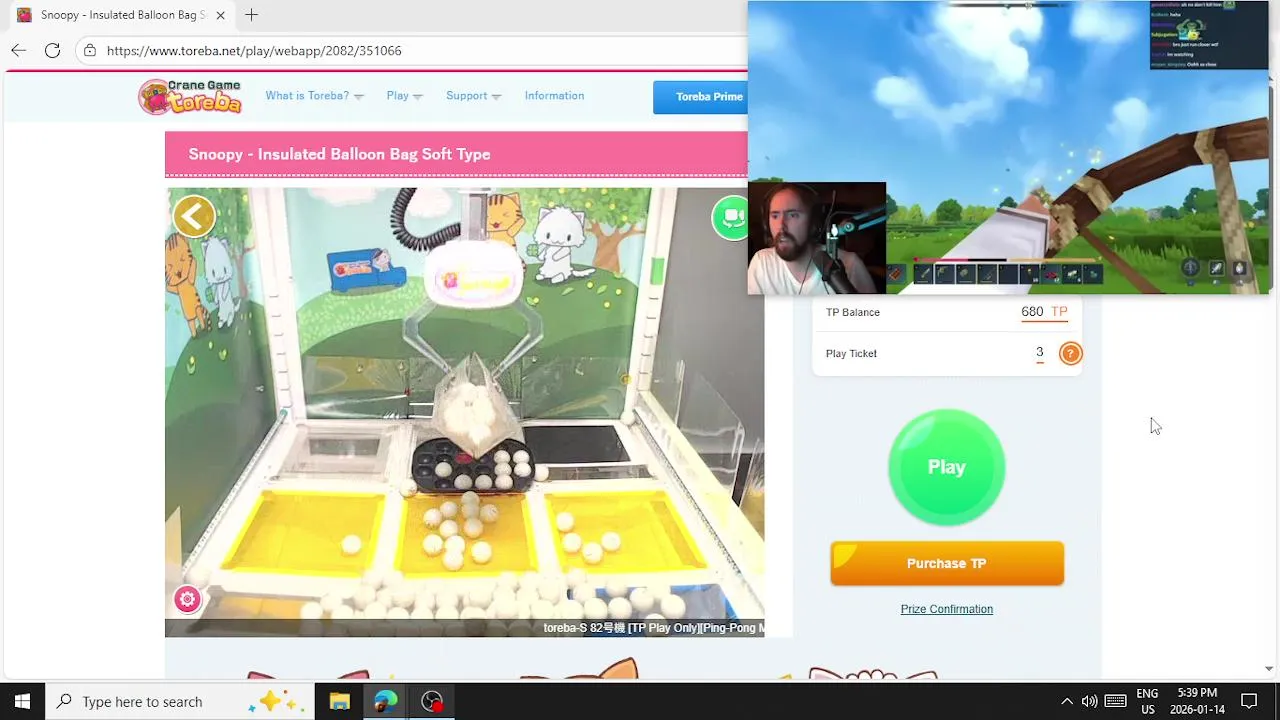Expand the Support menu
This screenshot has height=720, width=1280.
pos(473,96)
